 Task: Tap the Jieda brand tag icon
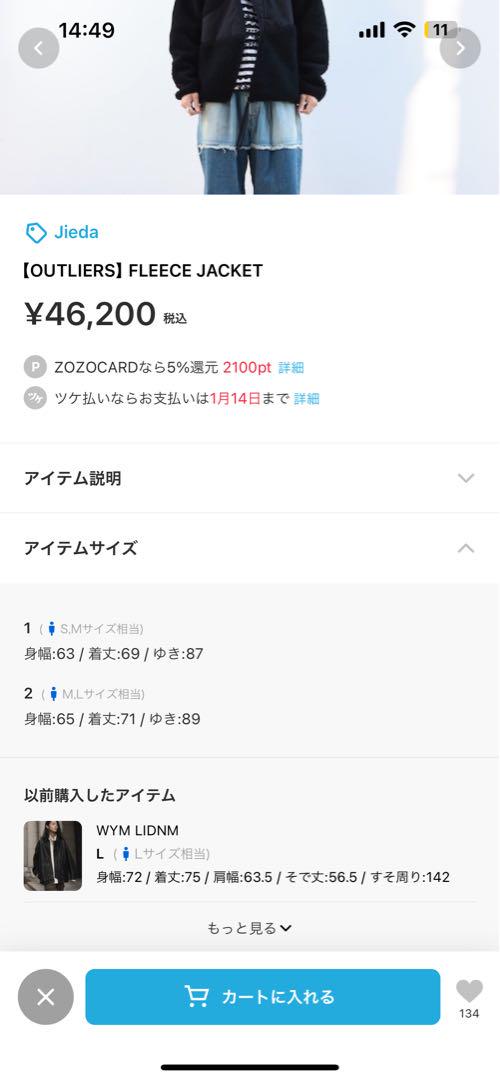point(36,233)
